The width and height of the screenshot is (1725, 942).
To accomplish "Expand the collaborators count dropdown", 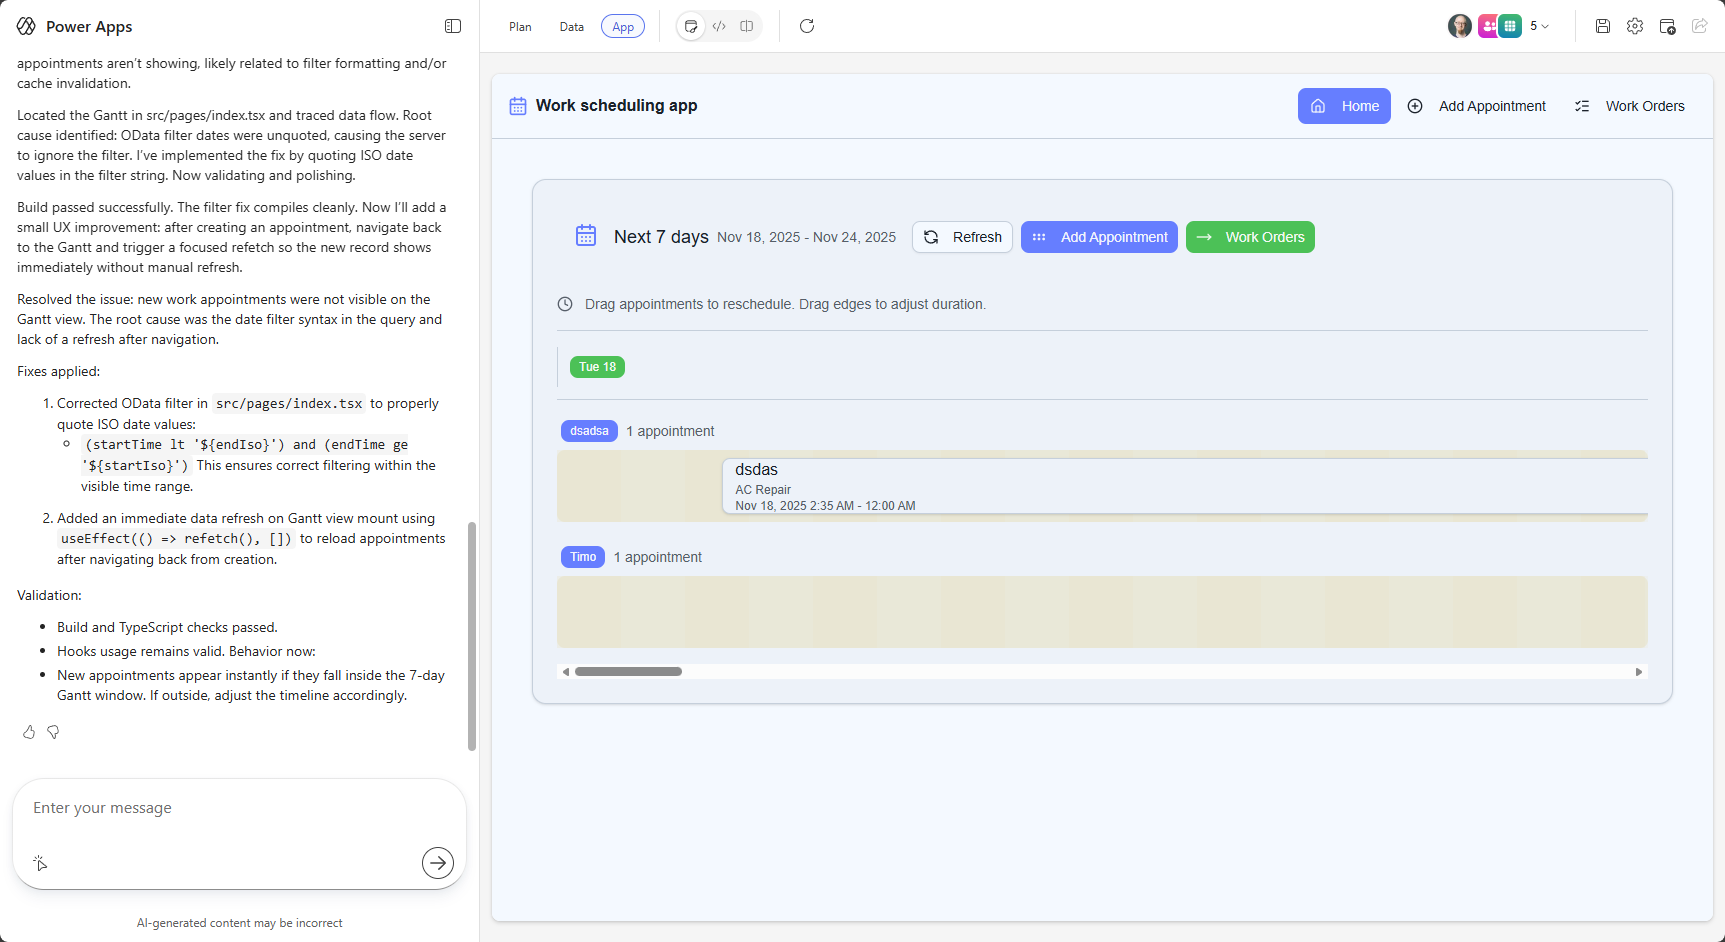I will [x=1540, y=26].
